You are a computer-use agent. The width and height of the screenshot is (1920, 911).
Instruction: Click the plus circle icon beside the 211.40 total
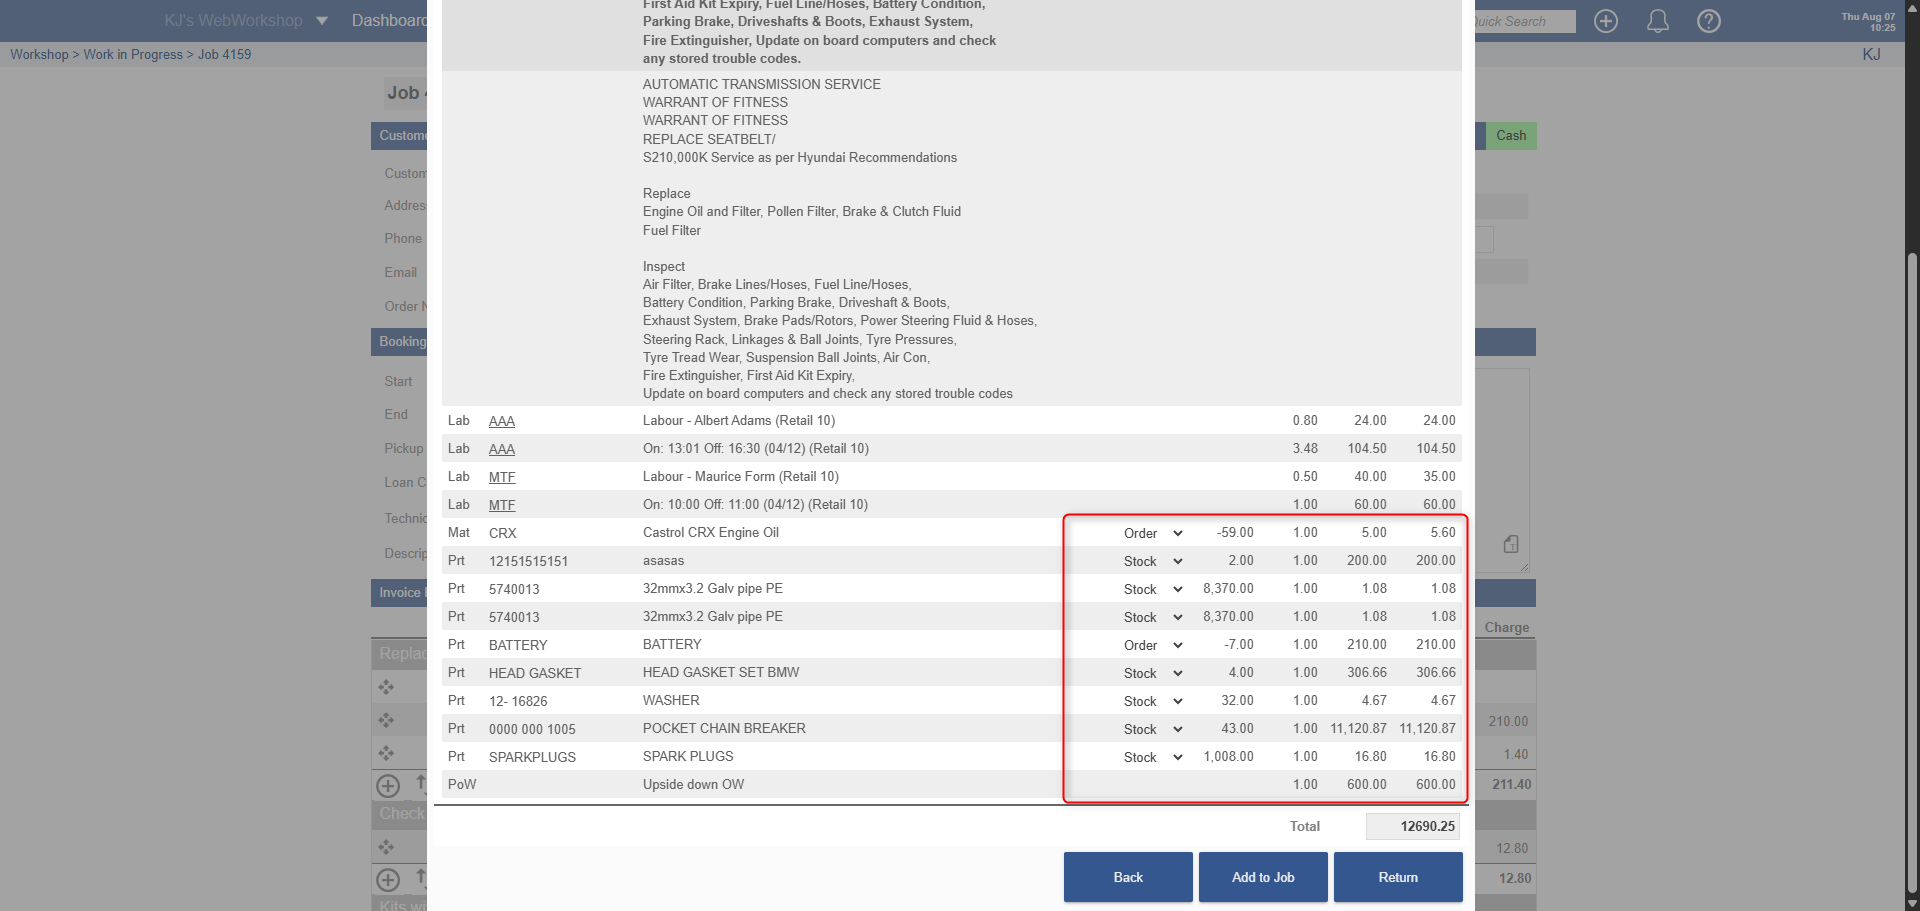(x=388, y=786)
